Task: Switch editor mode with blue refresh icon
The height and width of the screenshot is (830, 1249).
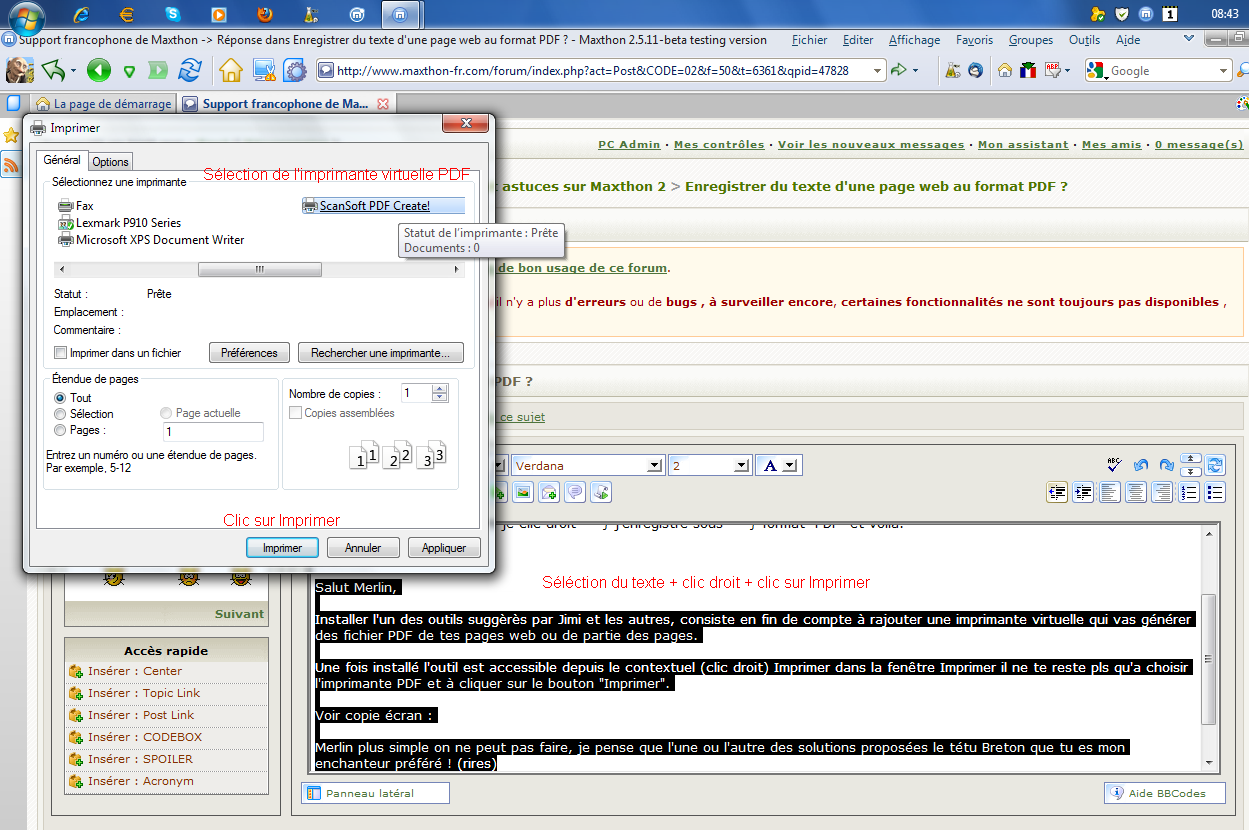Action: (x=1215, y=465)
